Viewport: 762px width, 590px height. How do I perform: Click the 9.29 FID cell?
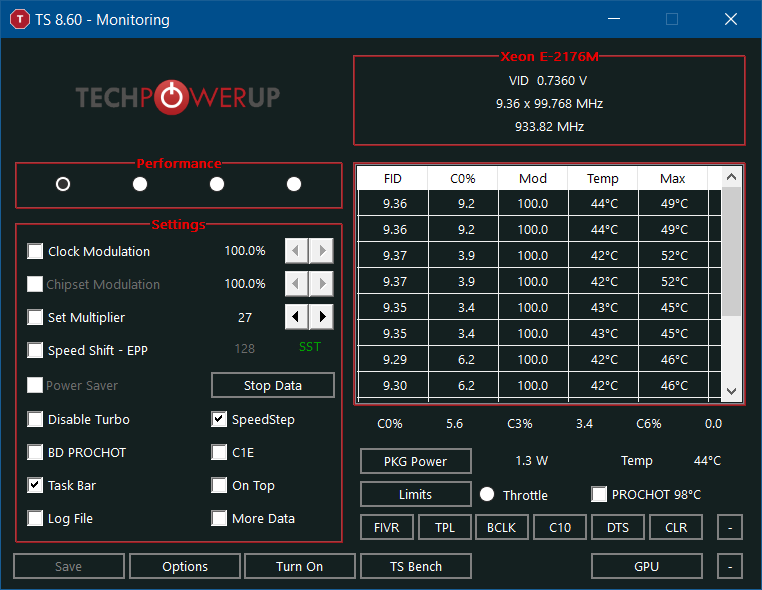394,360
